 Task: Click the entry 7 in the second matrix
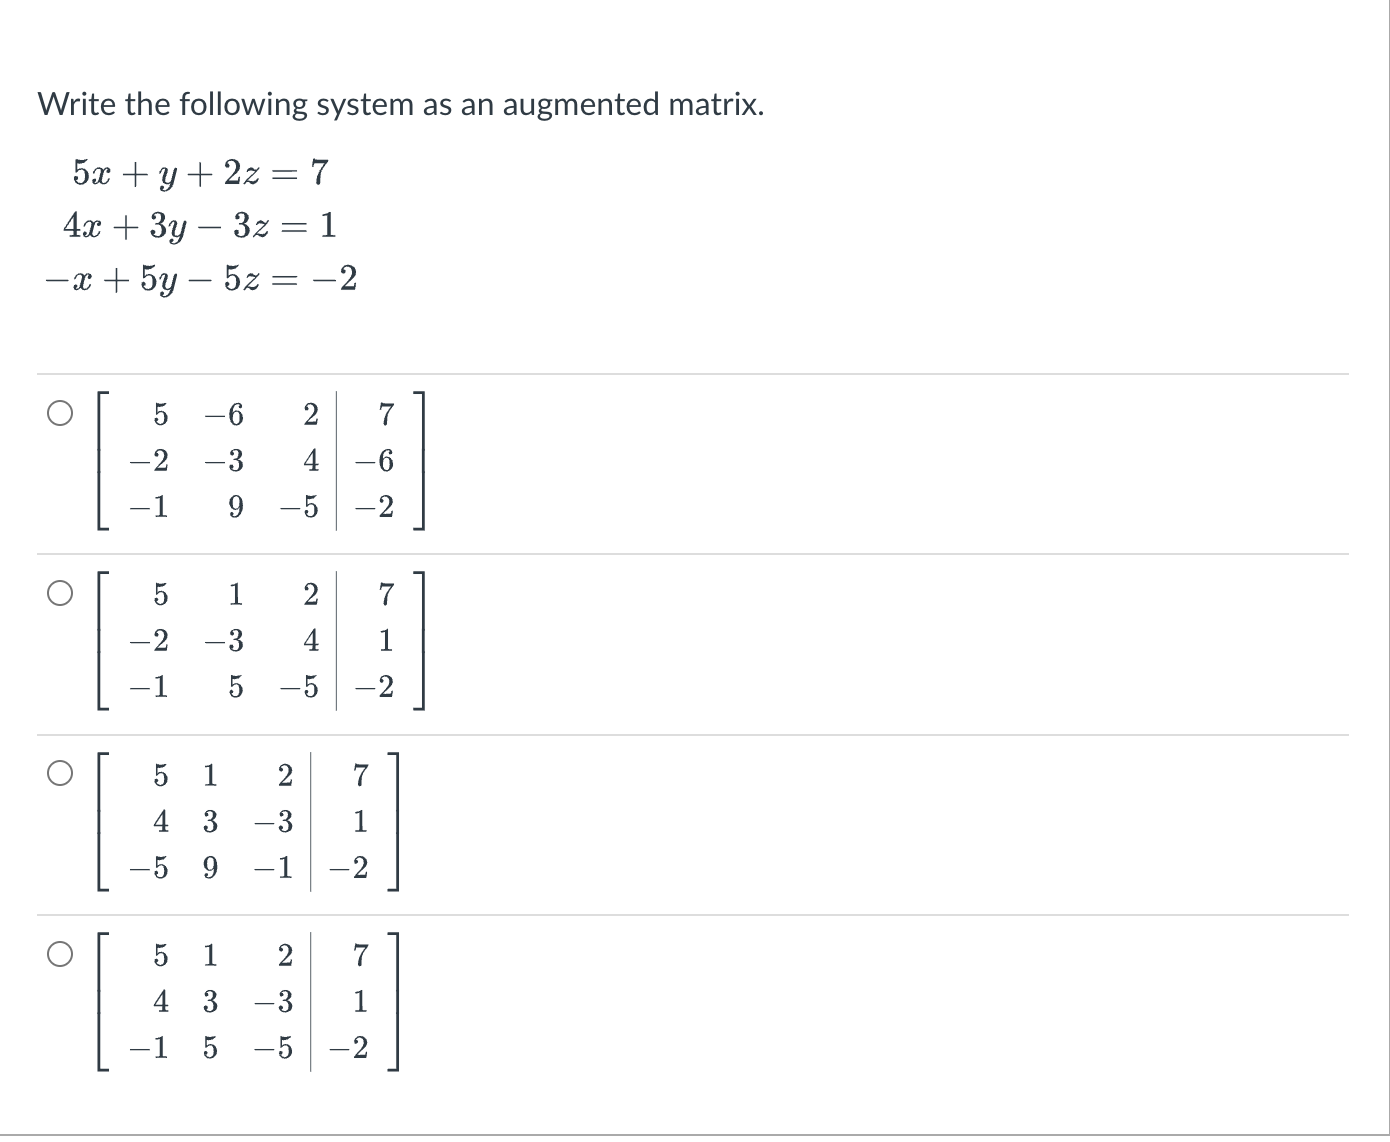383,594
